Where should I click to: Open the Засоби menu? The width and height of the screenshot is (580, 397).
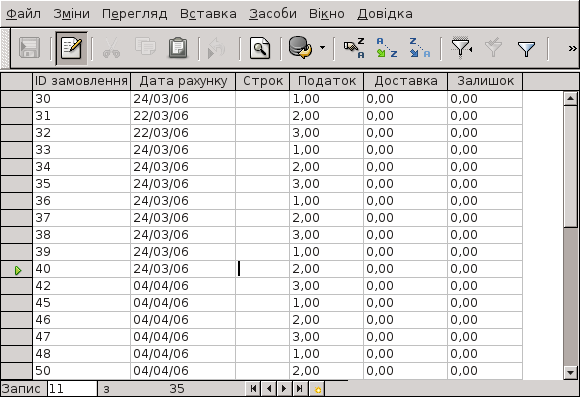pos(273,14)
